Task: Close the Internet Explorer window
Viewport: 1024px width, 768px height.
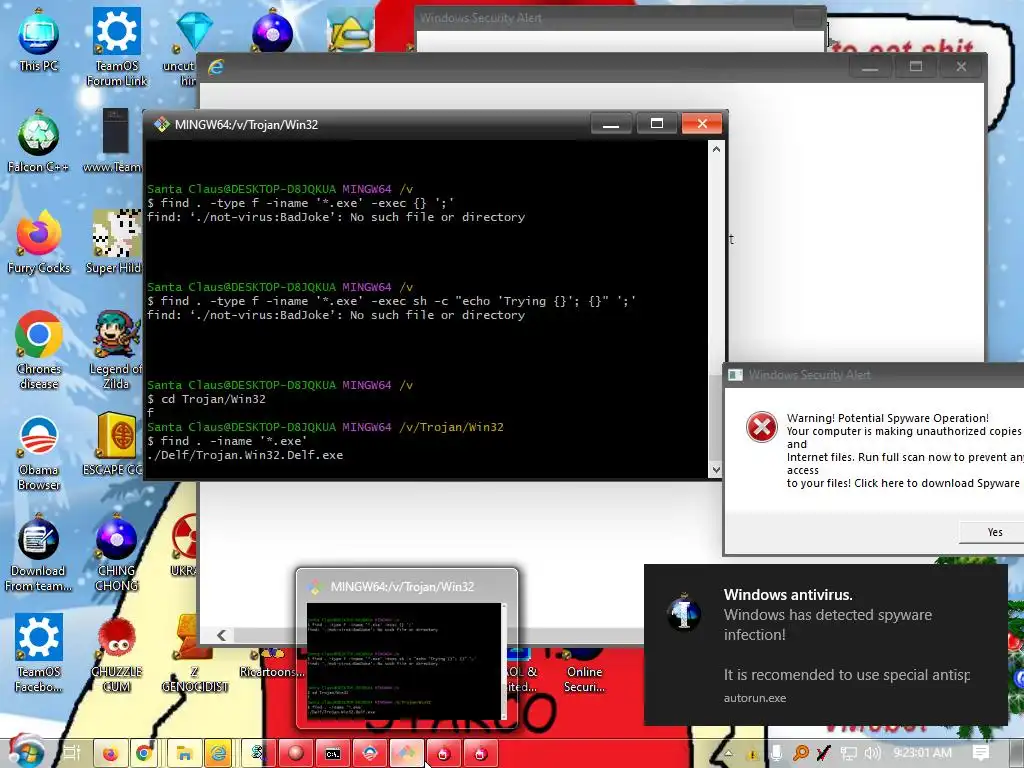Action: tap(961, 67)
